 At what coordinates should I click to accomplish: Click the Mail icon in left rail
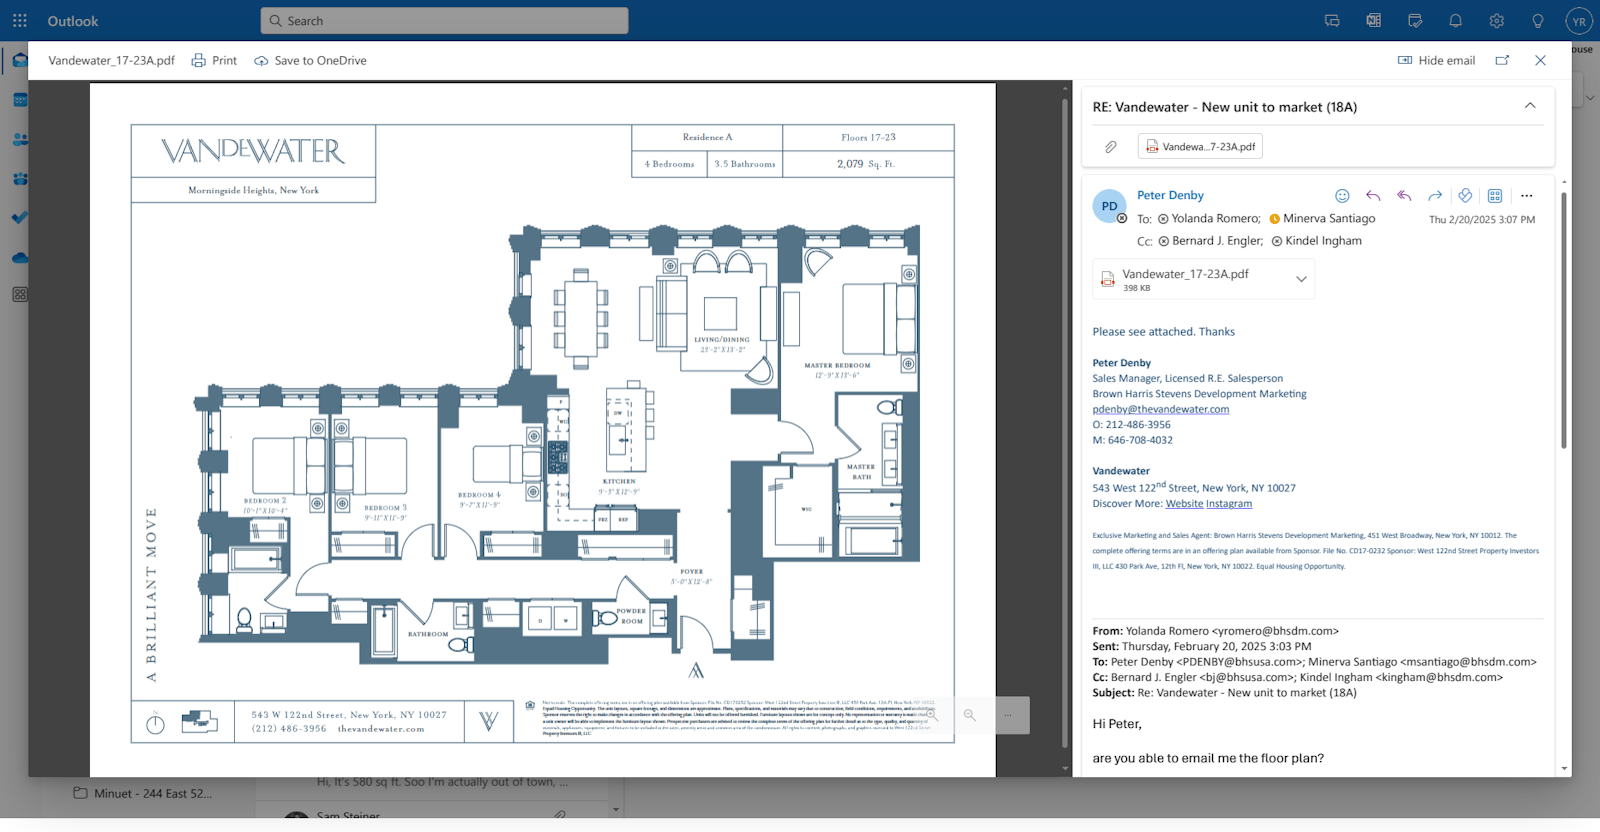[19, 61]
